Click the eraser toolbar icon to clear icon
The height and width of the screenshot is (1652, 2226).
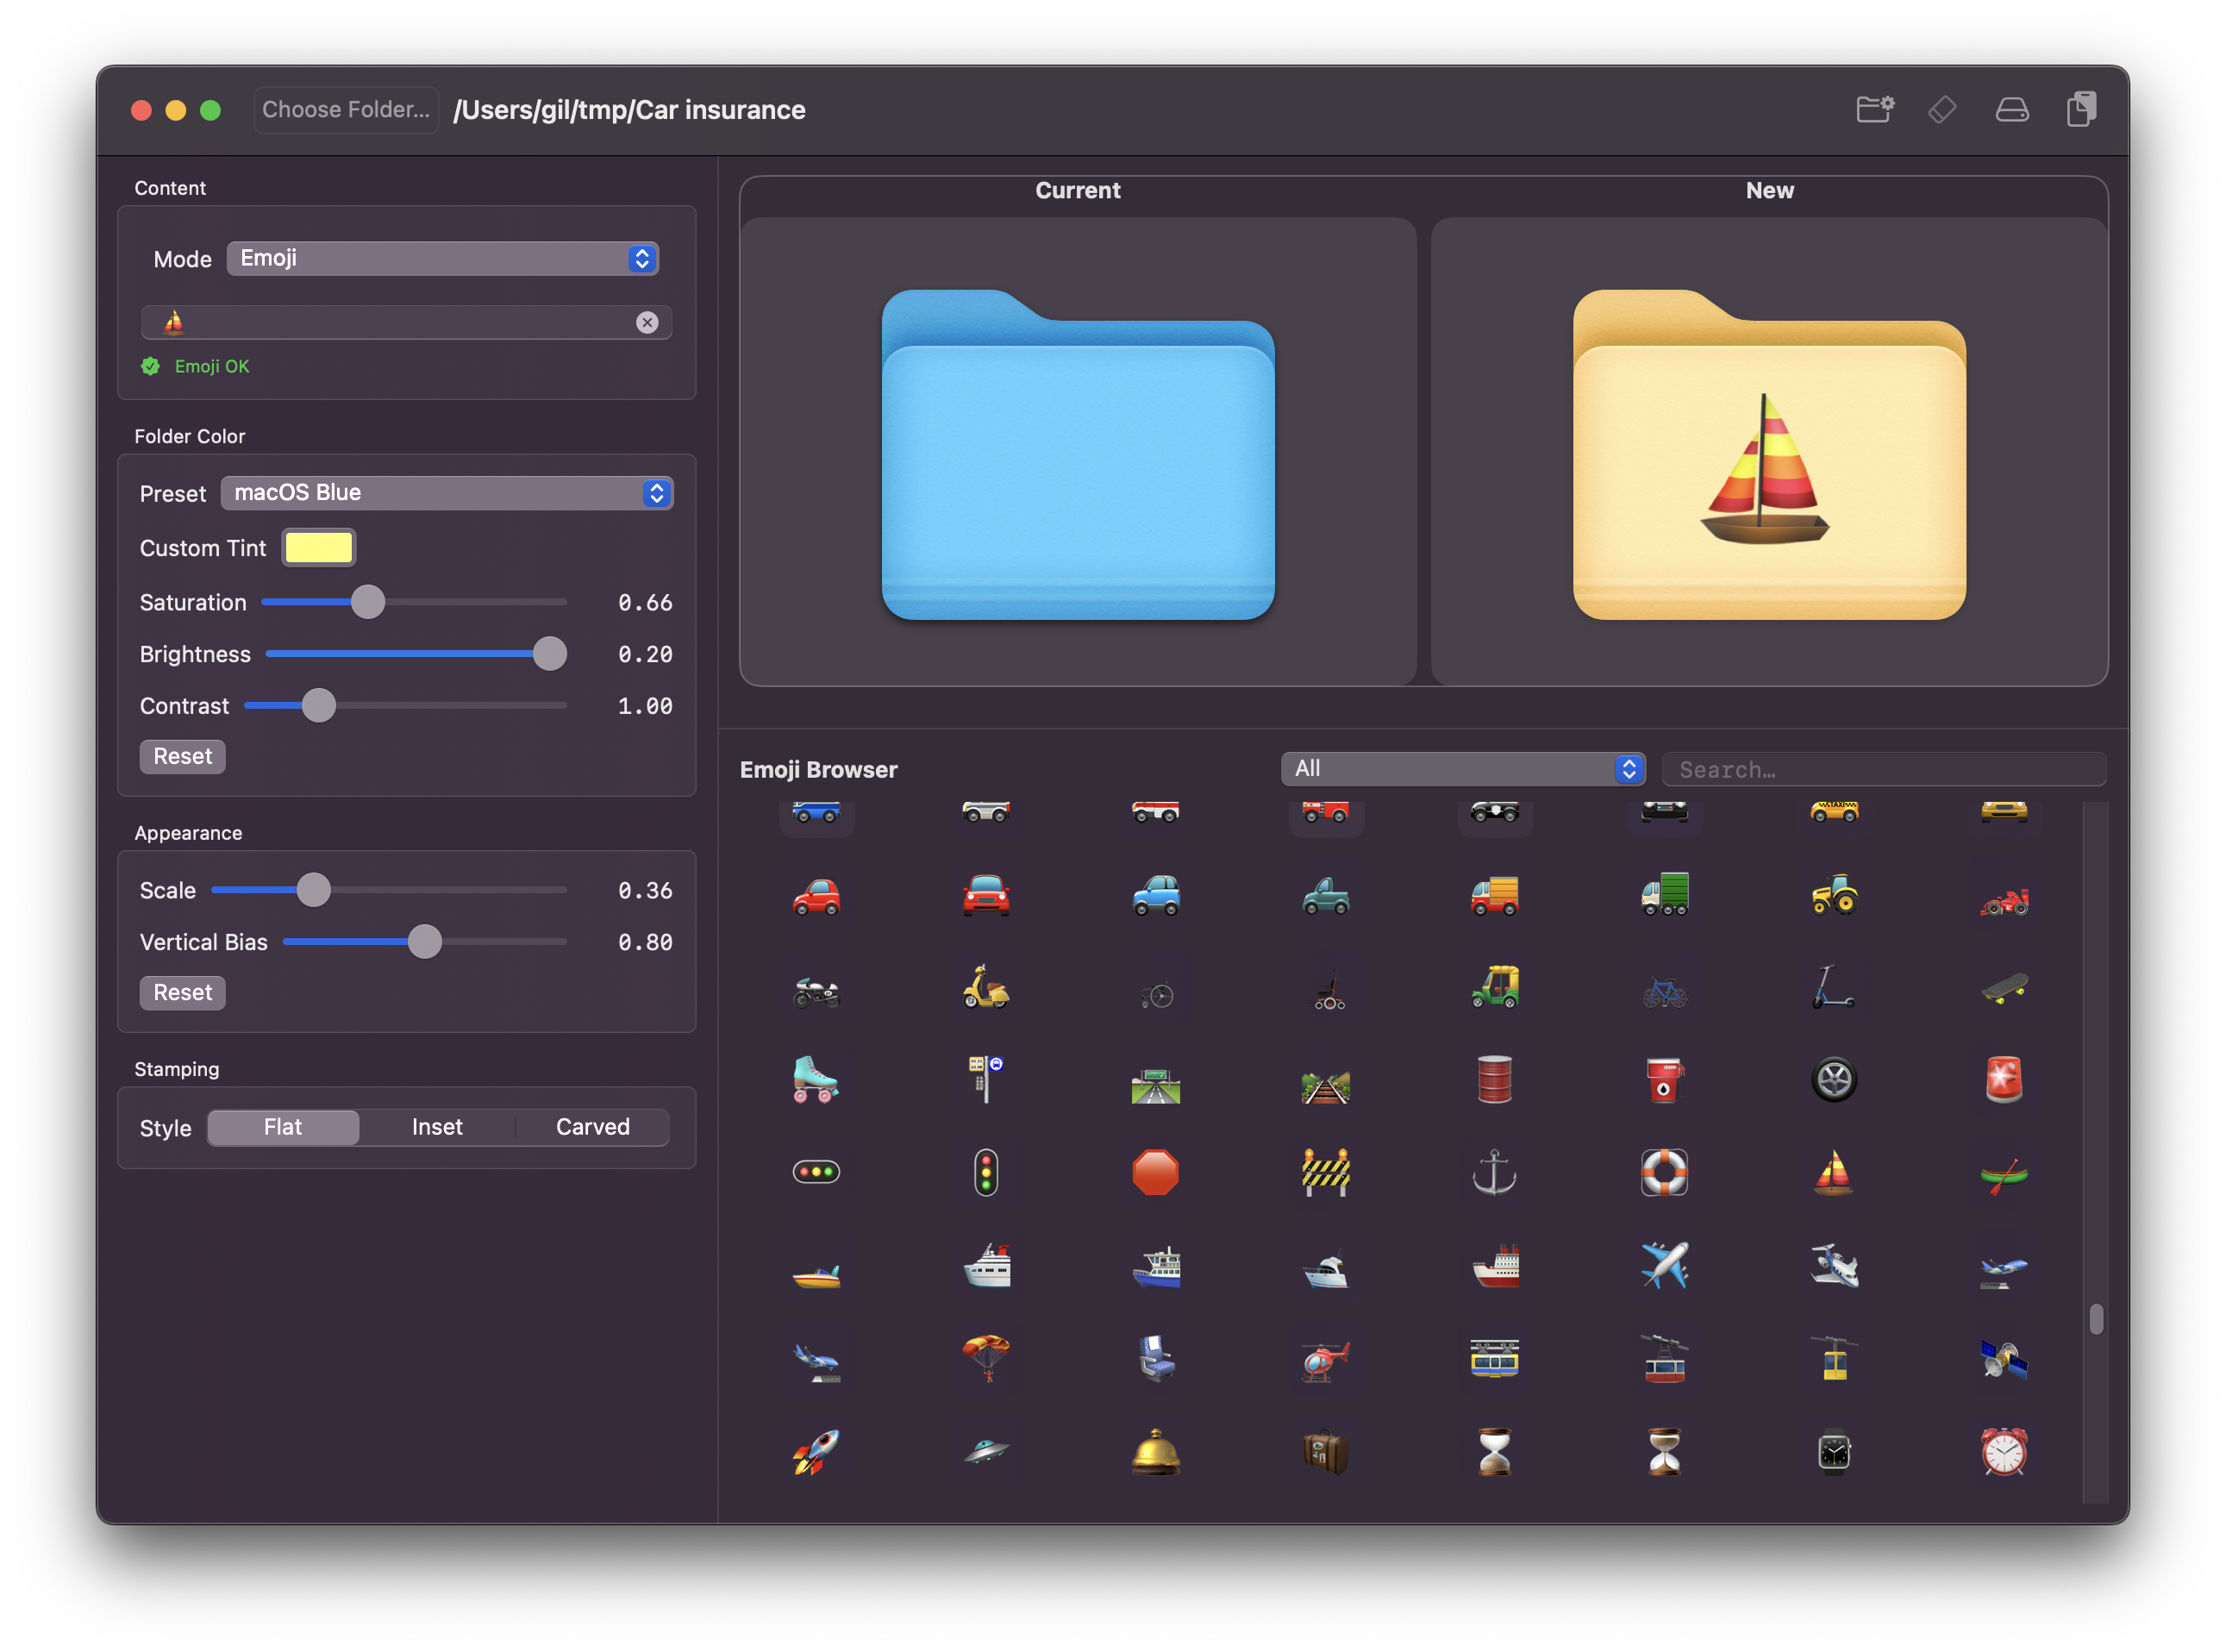1943,110
